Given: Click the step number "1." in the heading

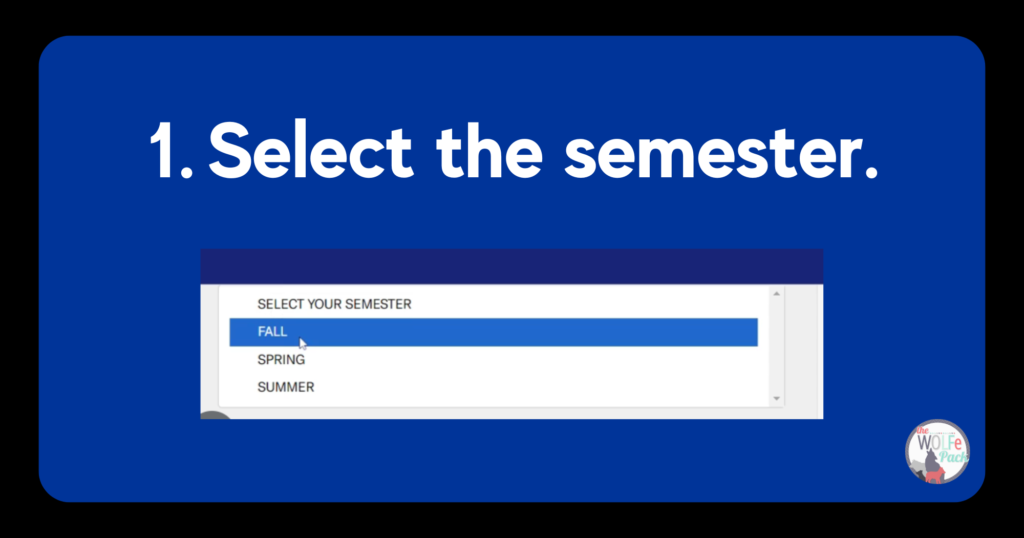Looking at the screenshot, I should (x=171, y=151).
